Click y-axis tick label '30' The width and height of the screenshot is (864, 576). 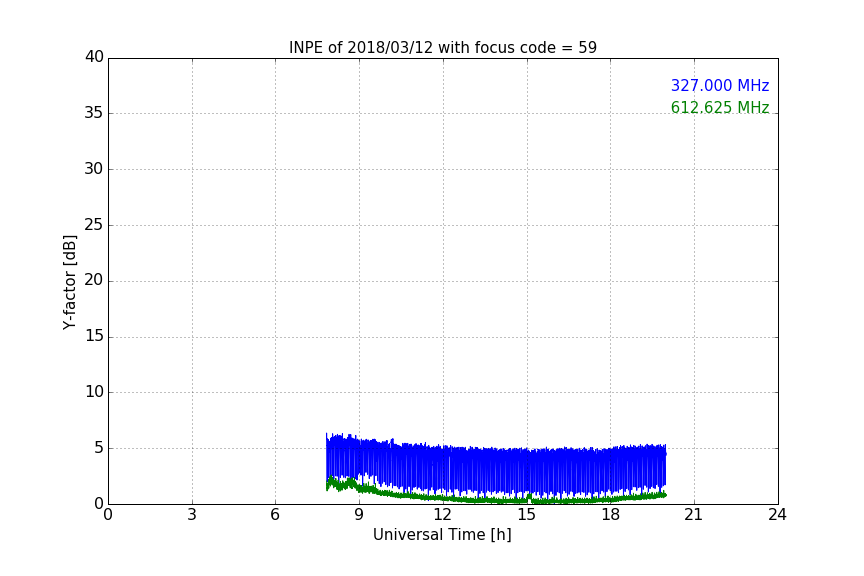(94, 169)
